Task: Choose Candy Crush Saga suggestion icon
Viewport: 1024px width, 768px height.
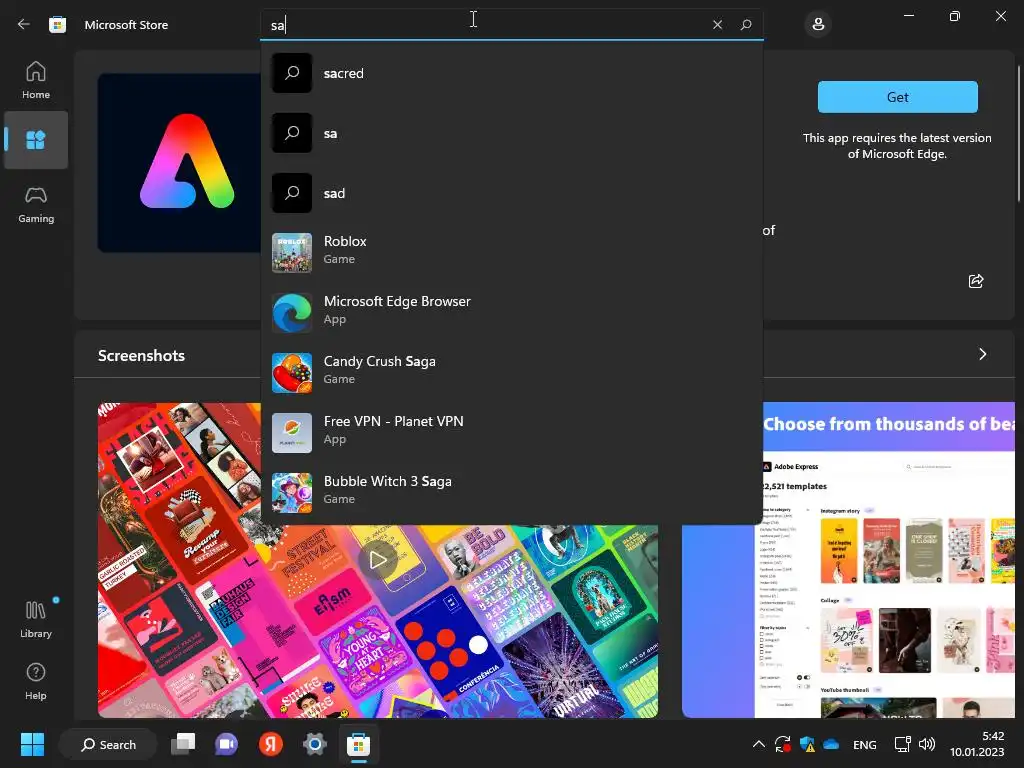Action: point(292,373)
